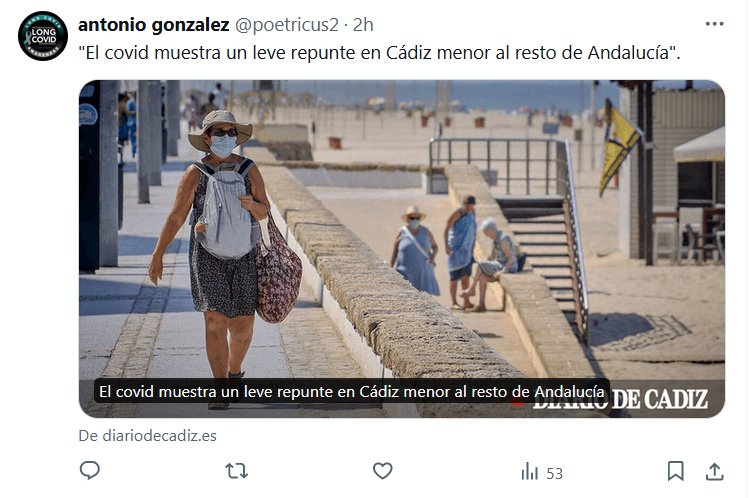
Task: Bookmark this post
Action: tap(675, 471)
